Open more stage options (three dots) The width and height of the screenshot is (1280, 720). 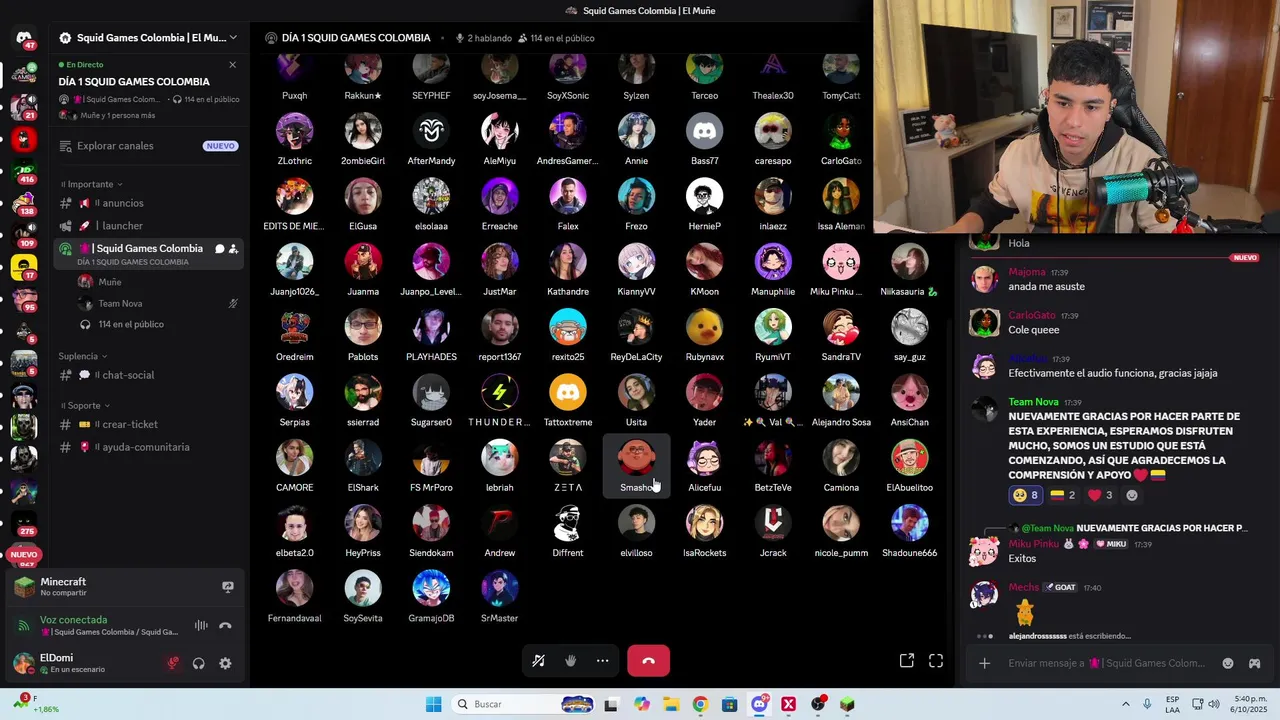pyautogui.click(x=602, y=661)
